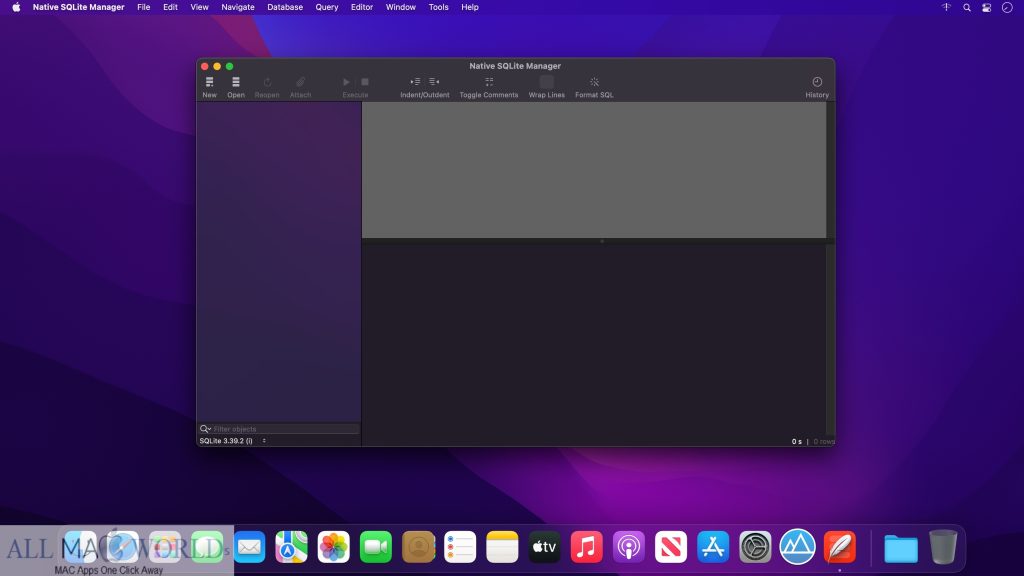The height and width of the screenshot is (576, 1024).
Task: Click the clock icon in menu bar
Action: click(x=1007, y=7)
